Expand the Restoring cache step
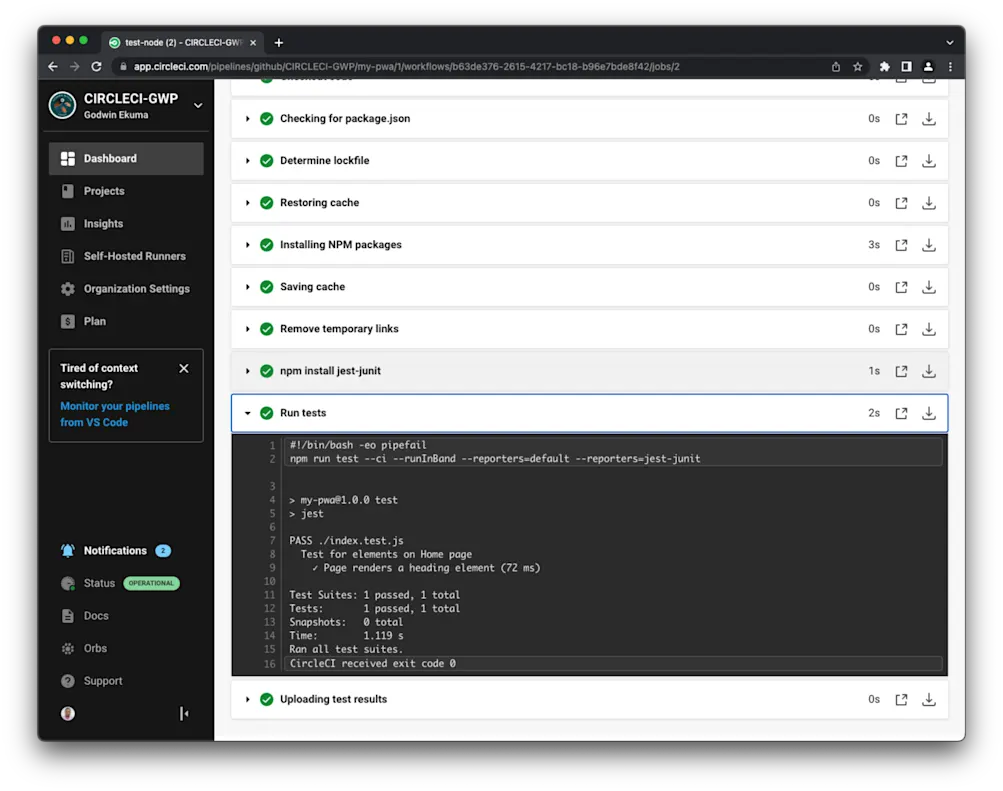 pos(248,203)
